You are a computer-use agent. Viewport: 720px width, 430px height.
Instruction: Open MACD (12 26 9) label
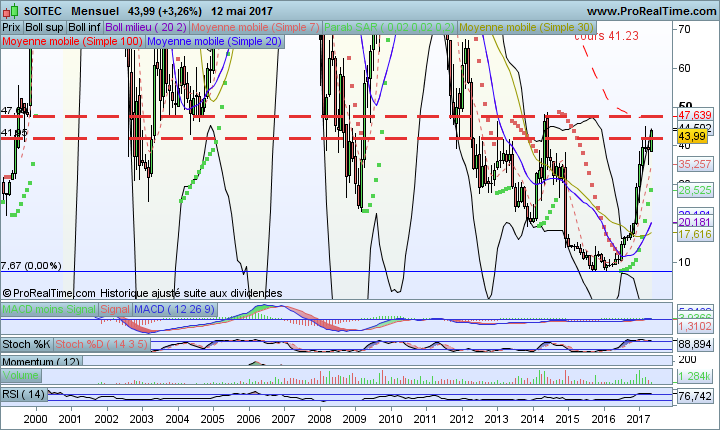(174, 310)
